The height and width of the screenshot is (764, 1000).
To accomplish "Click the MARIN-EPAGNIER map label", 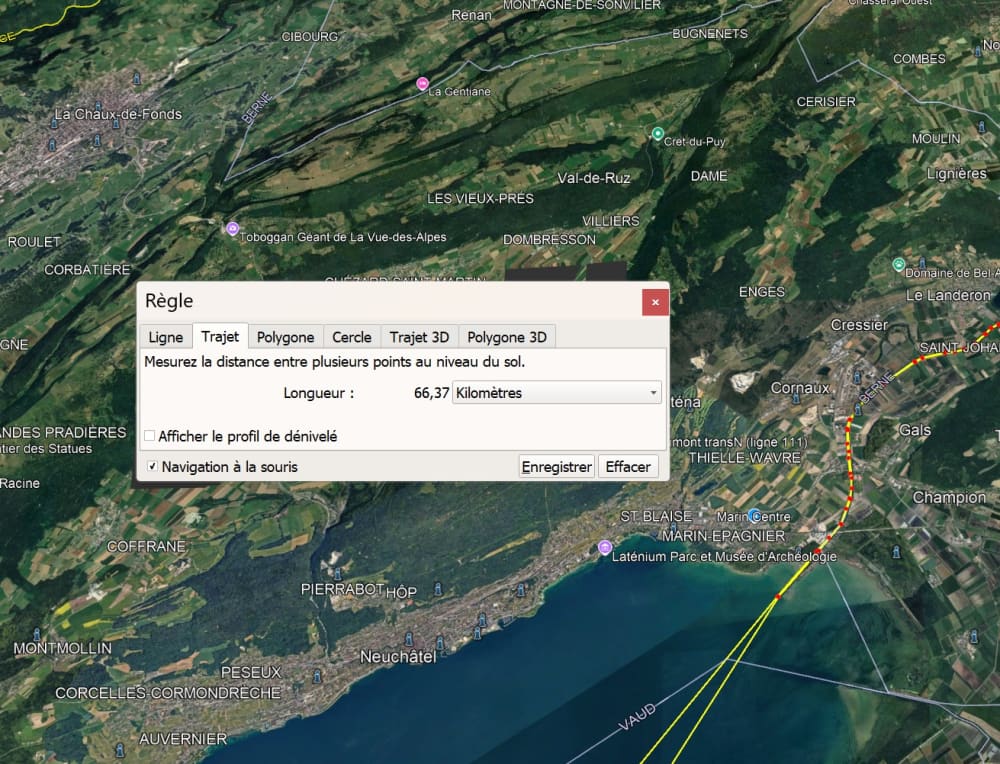I will [x=723, y=536].
